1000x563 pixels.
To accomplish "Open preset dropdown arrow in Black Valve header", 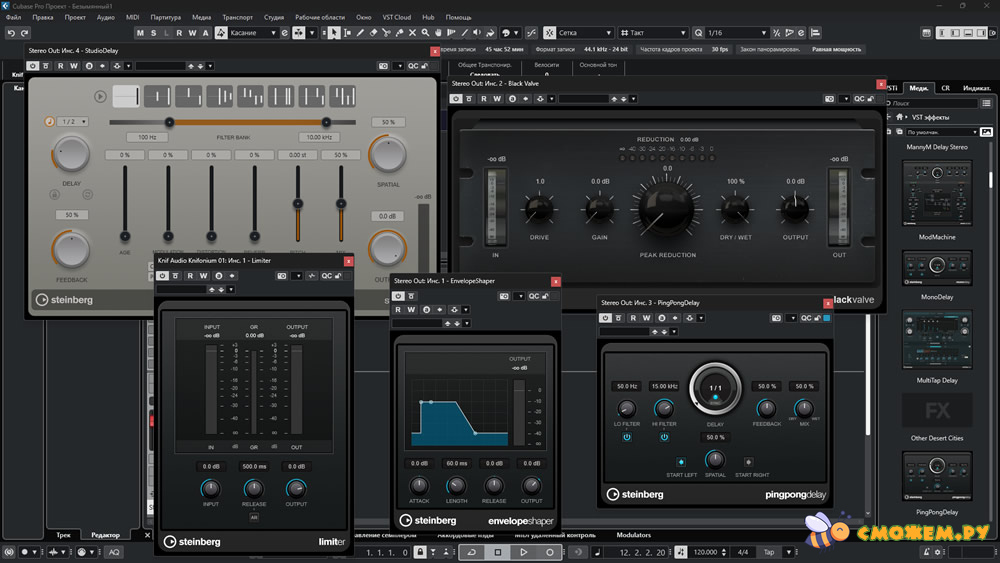I will point(633,99).
